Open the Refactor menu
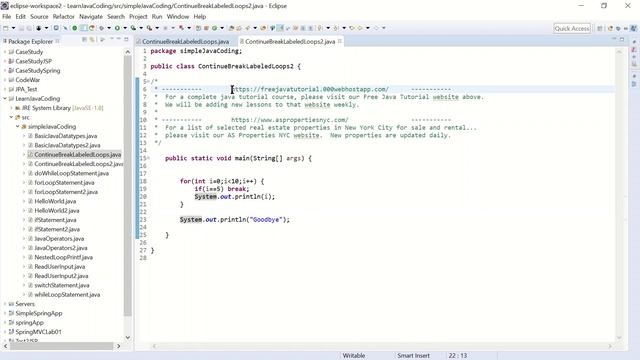640x360 pixels. tap(64, 17)
